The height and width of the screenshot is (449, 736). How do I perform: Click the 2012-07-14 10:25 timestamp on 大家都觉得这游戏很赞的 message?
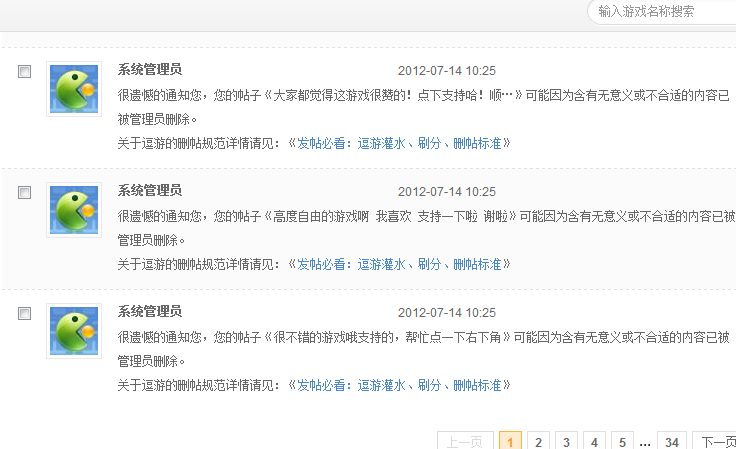pos(447,71)
